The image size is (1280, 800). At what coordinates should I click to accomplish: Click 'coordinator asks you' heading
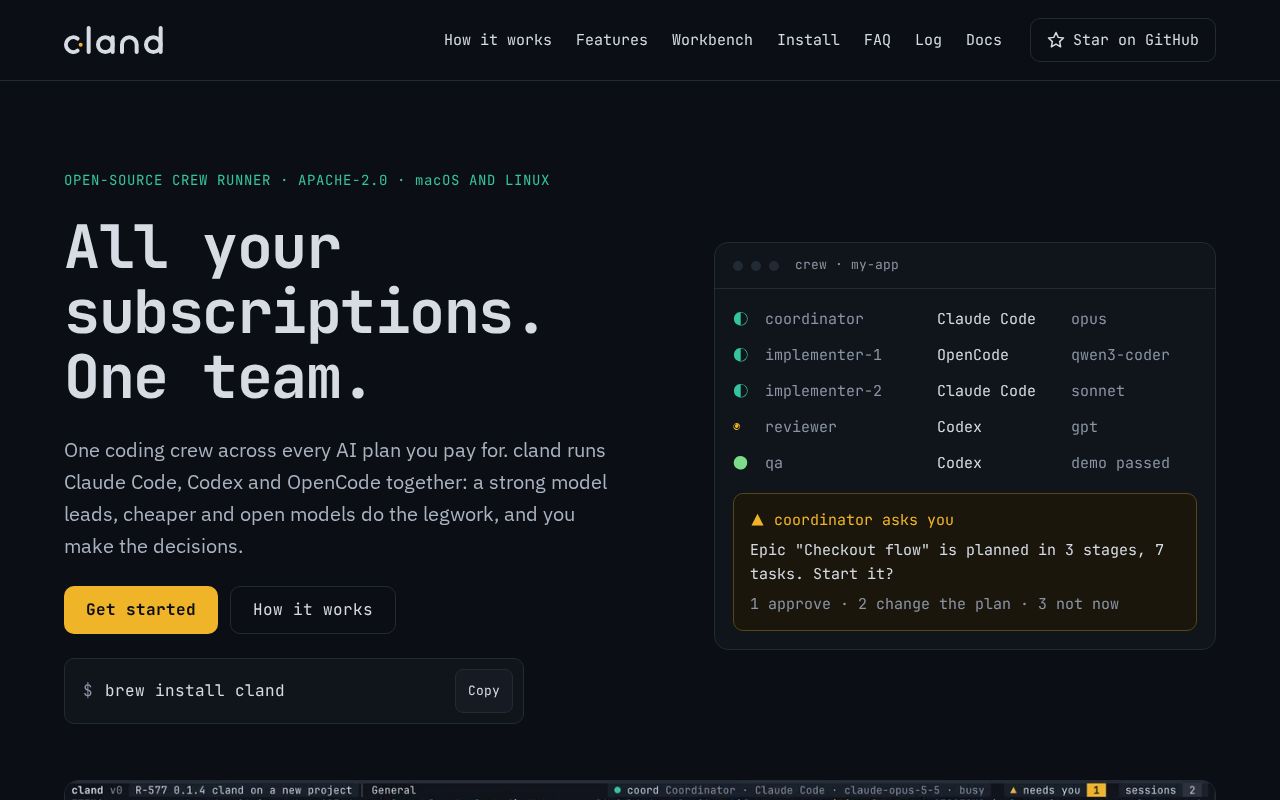864,520
